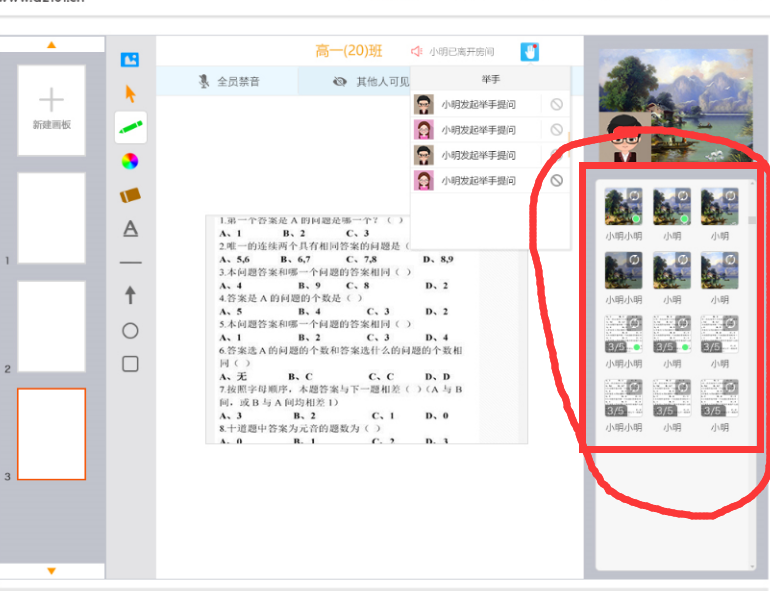
Task: Refresh landscape 小明小明 thumbnail with green dot
Action: click(x=634, y=196)
